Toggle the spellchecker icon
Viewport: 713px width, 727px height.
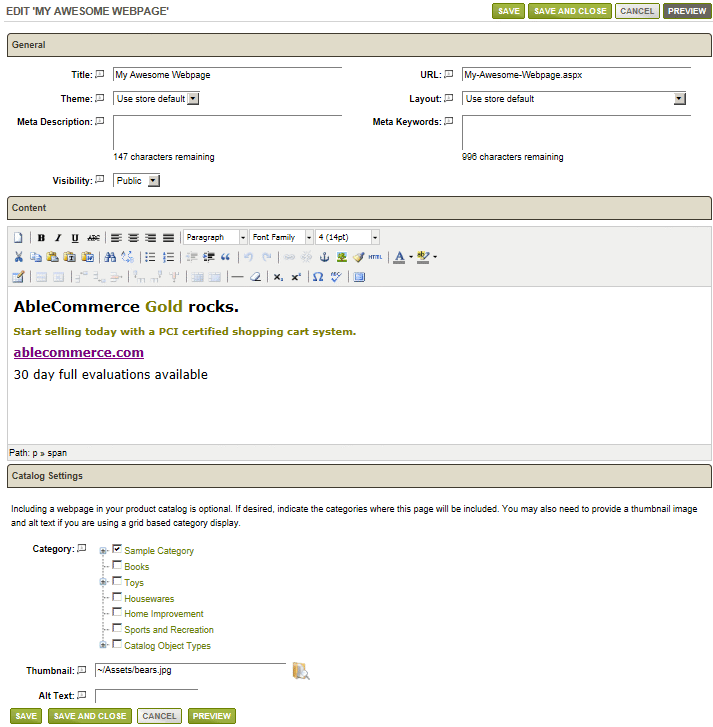[x=336, y=277]
